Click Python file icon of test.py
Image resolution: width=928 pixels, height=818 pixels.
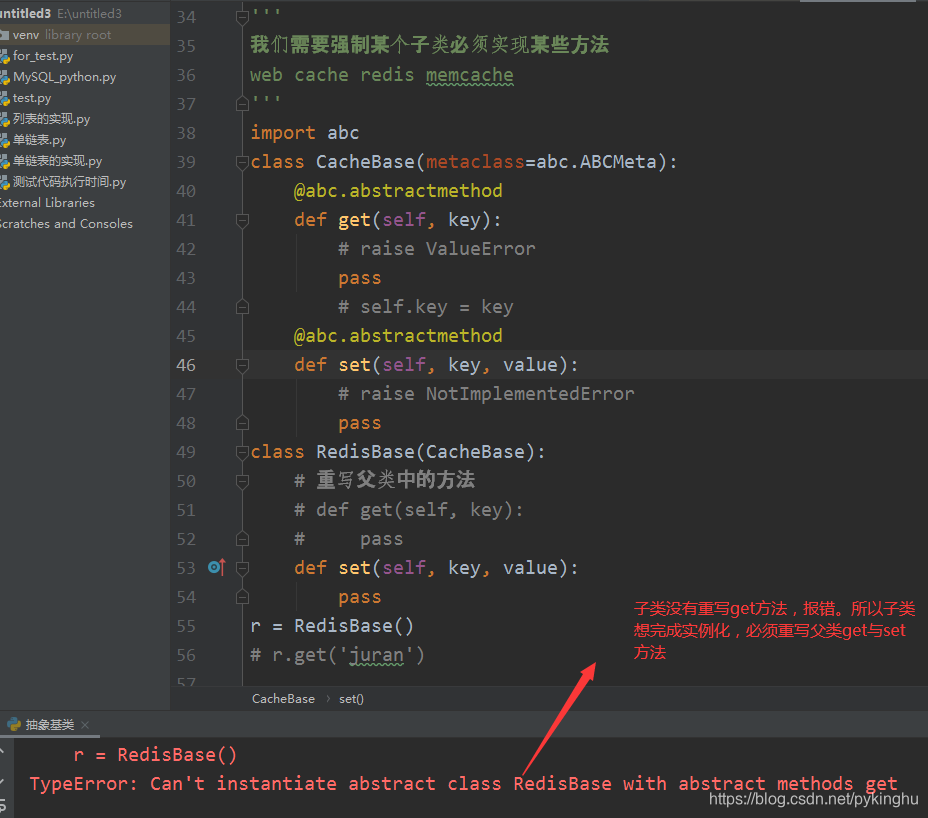click(x=5, y=99)
